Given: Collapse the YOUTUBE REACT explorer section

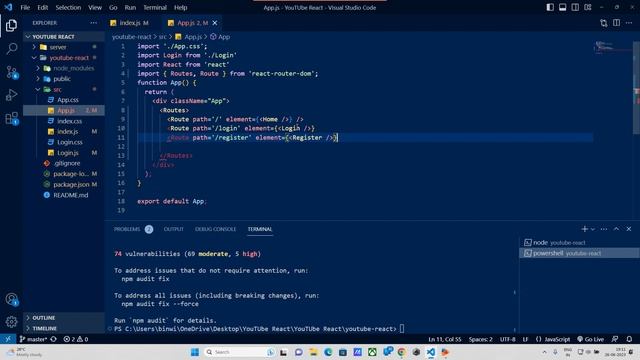Looking at the screenshot, I should click(x=63, y=37).
